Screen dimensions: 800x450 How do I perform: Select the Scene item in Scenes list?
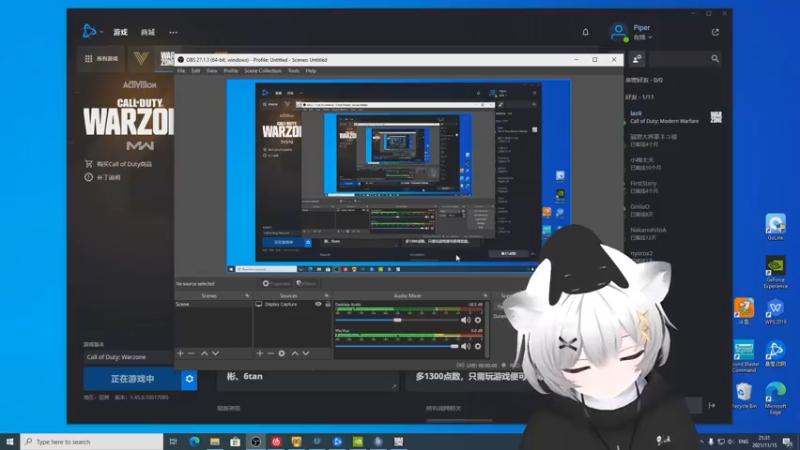click(x=213, y=304)
